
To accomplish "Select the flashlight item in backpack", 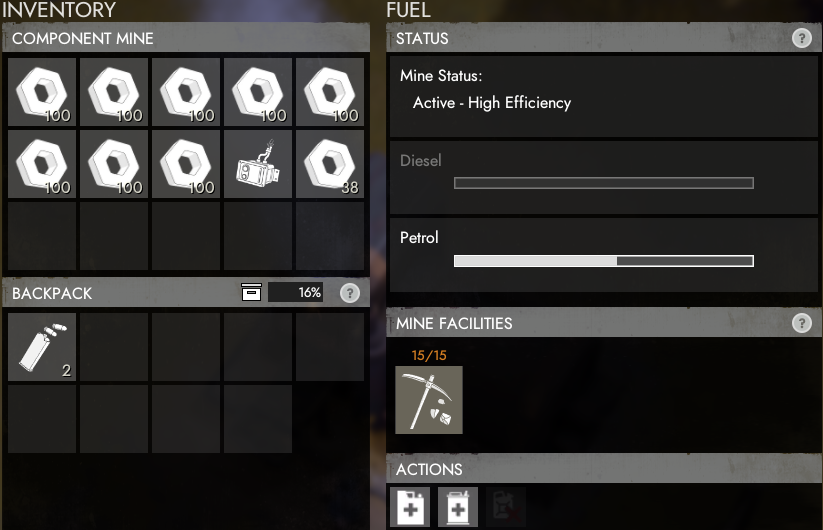I will tap(42, 347).
